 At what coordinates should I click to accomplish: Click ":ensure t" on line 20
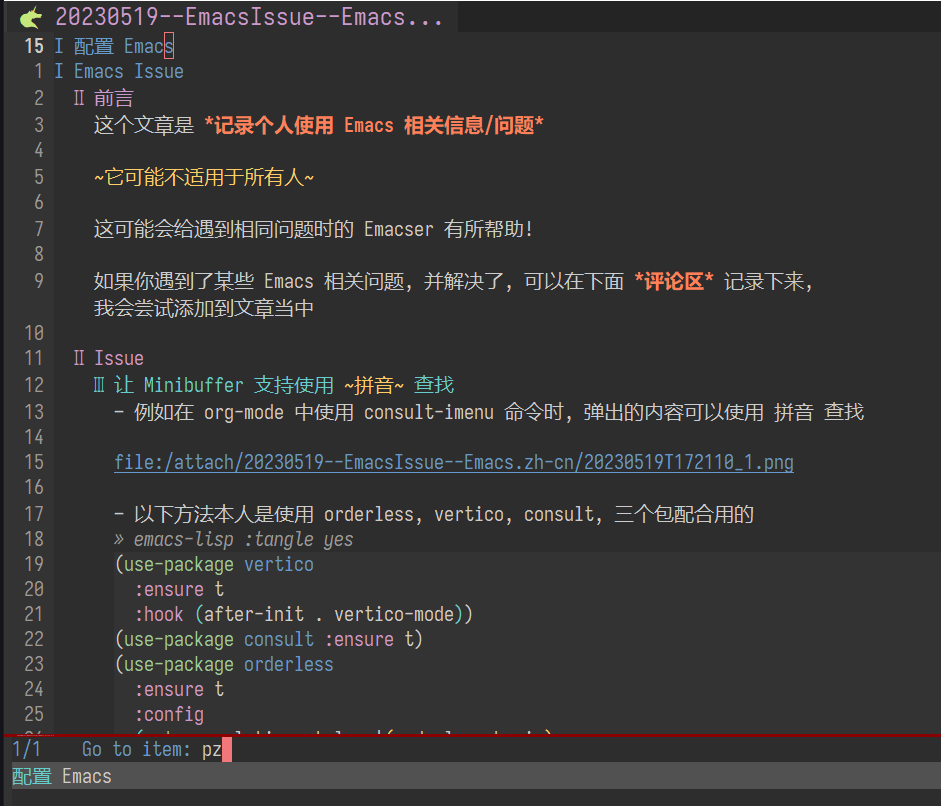click(x=179, y=589)
